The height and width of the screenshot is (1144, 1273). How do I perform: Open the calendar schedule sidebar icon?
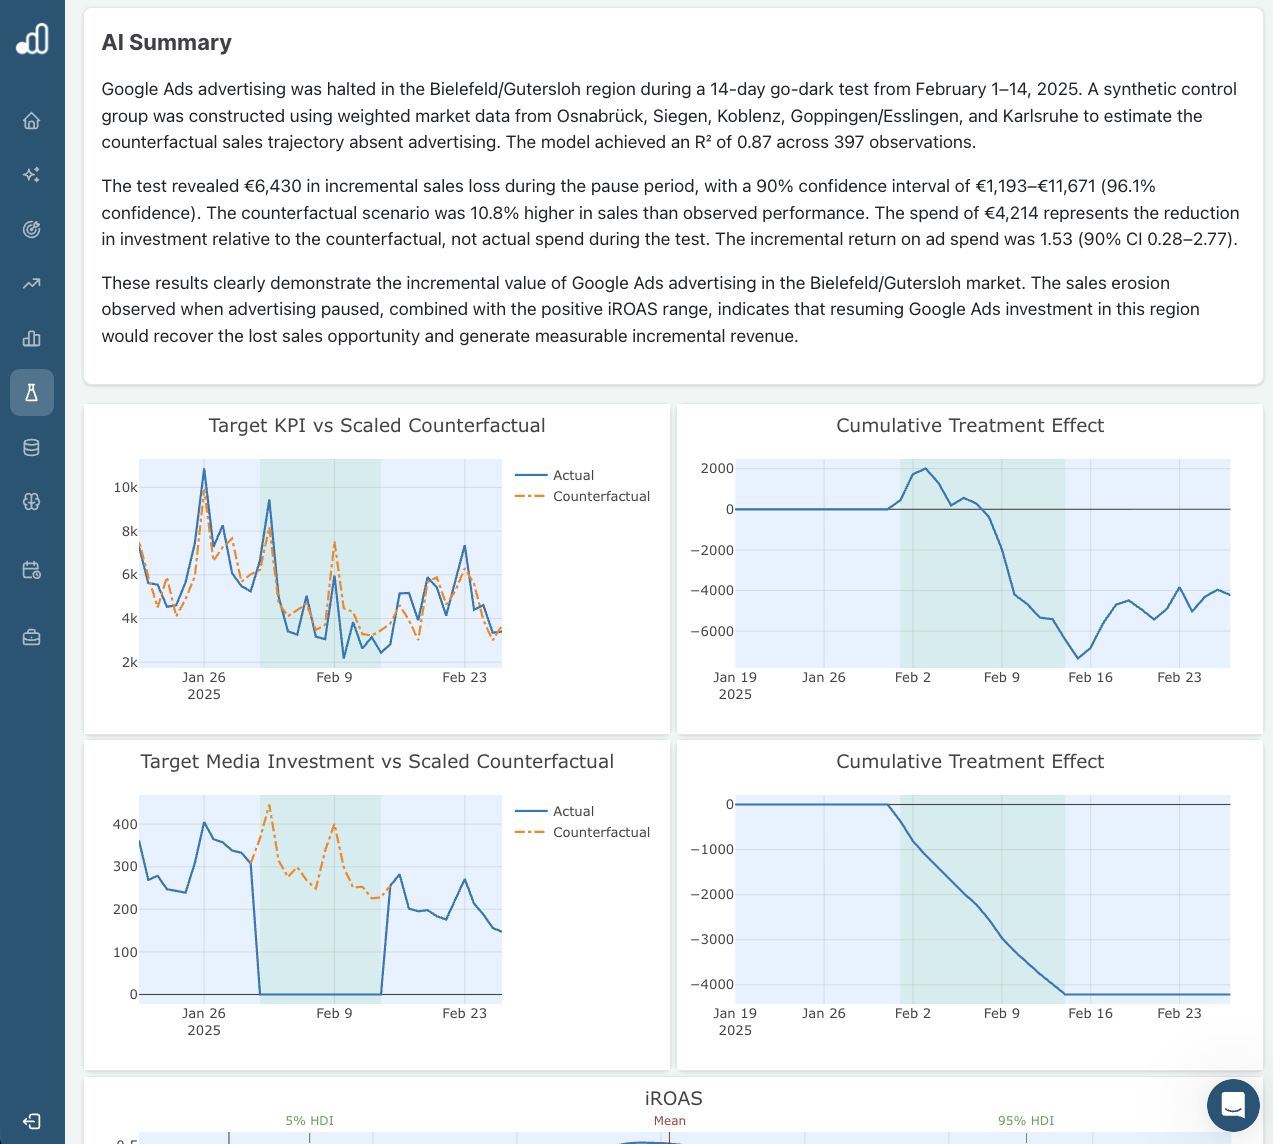[32, 571]
